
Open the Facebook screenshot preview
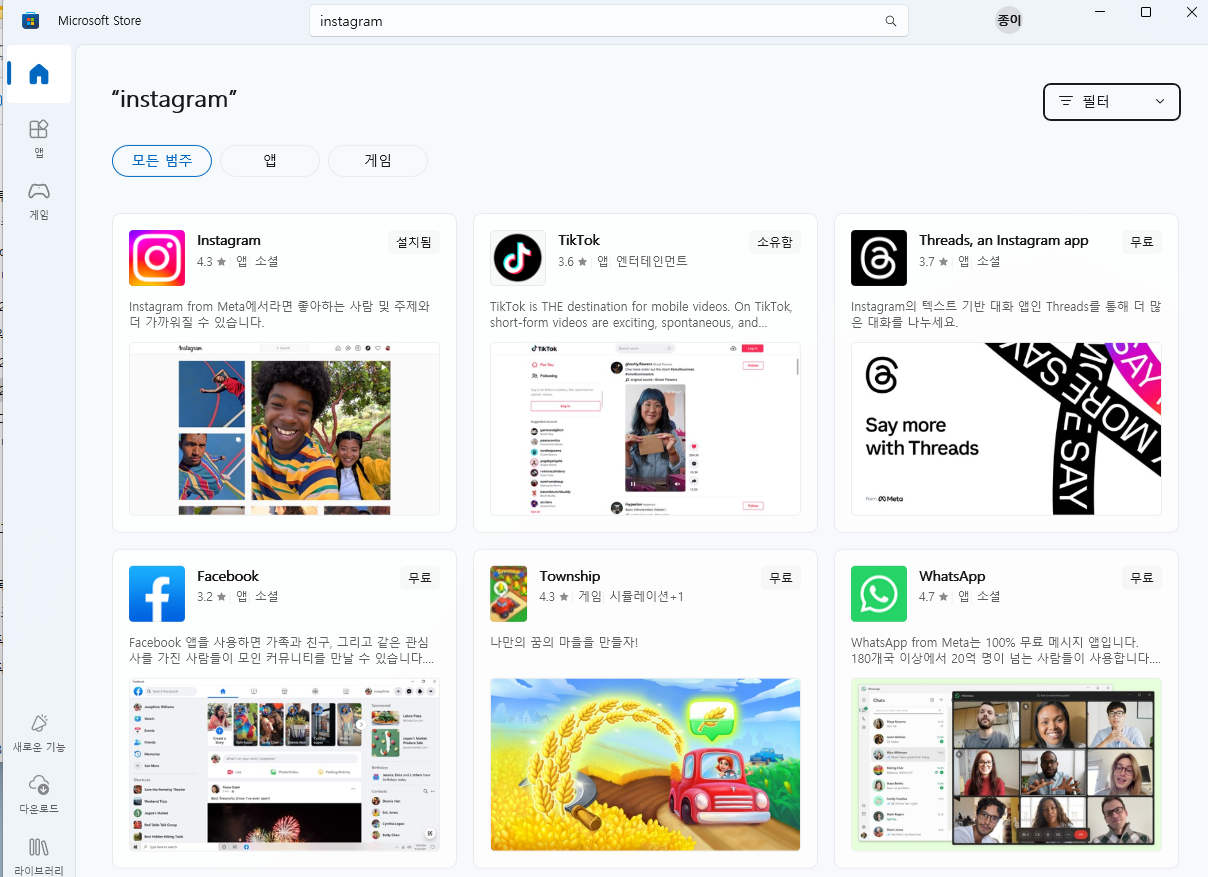pos(284,765)
